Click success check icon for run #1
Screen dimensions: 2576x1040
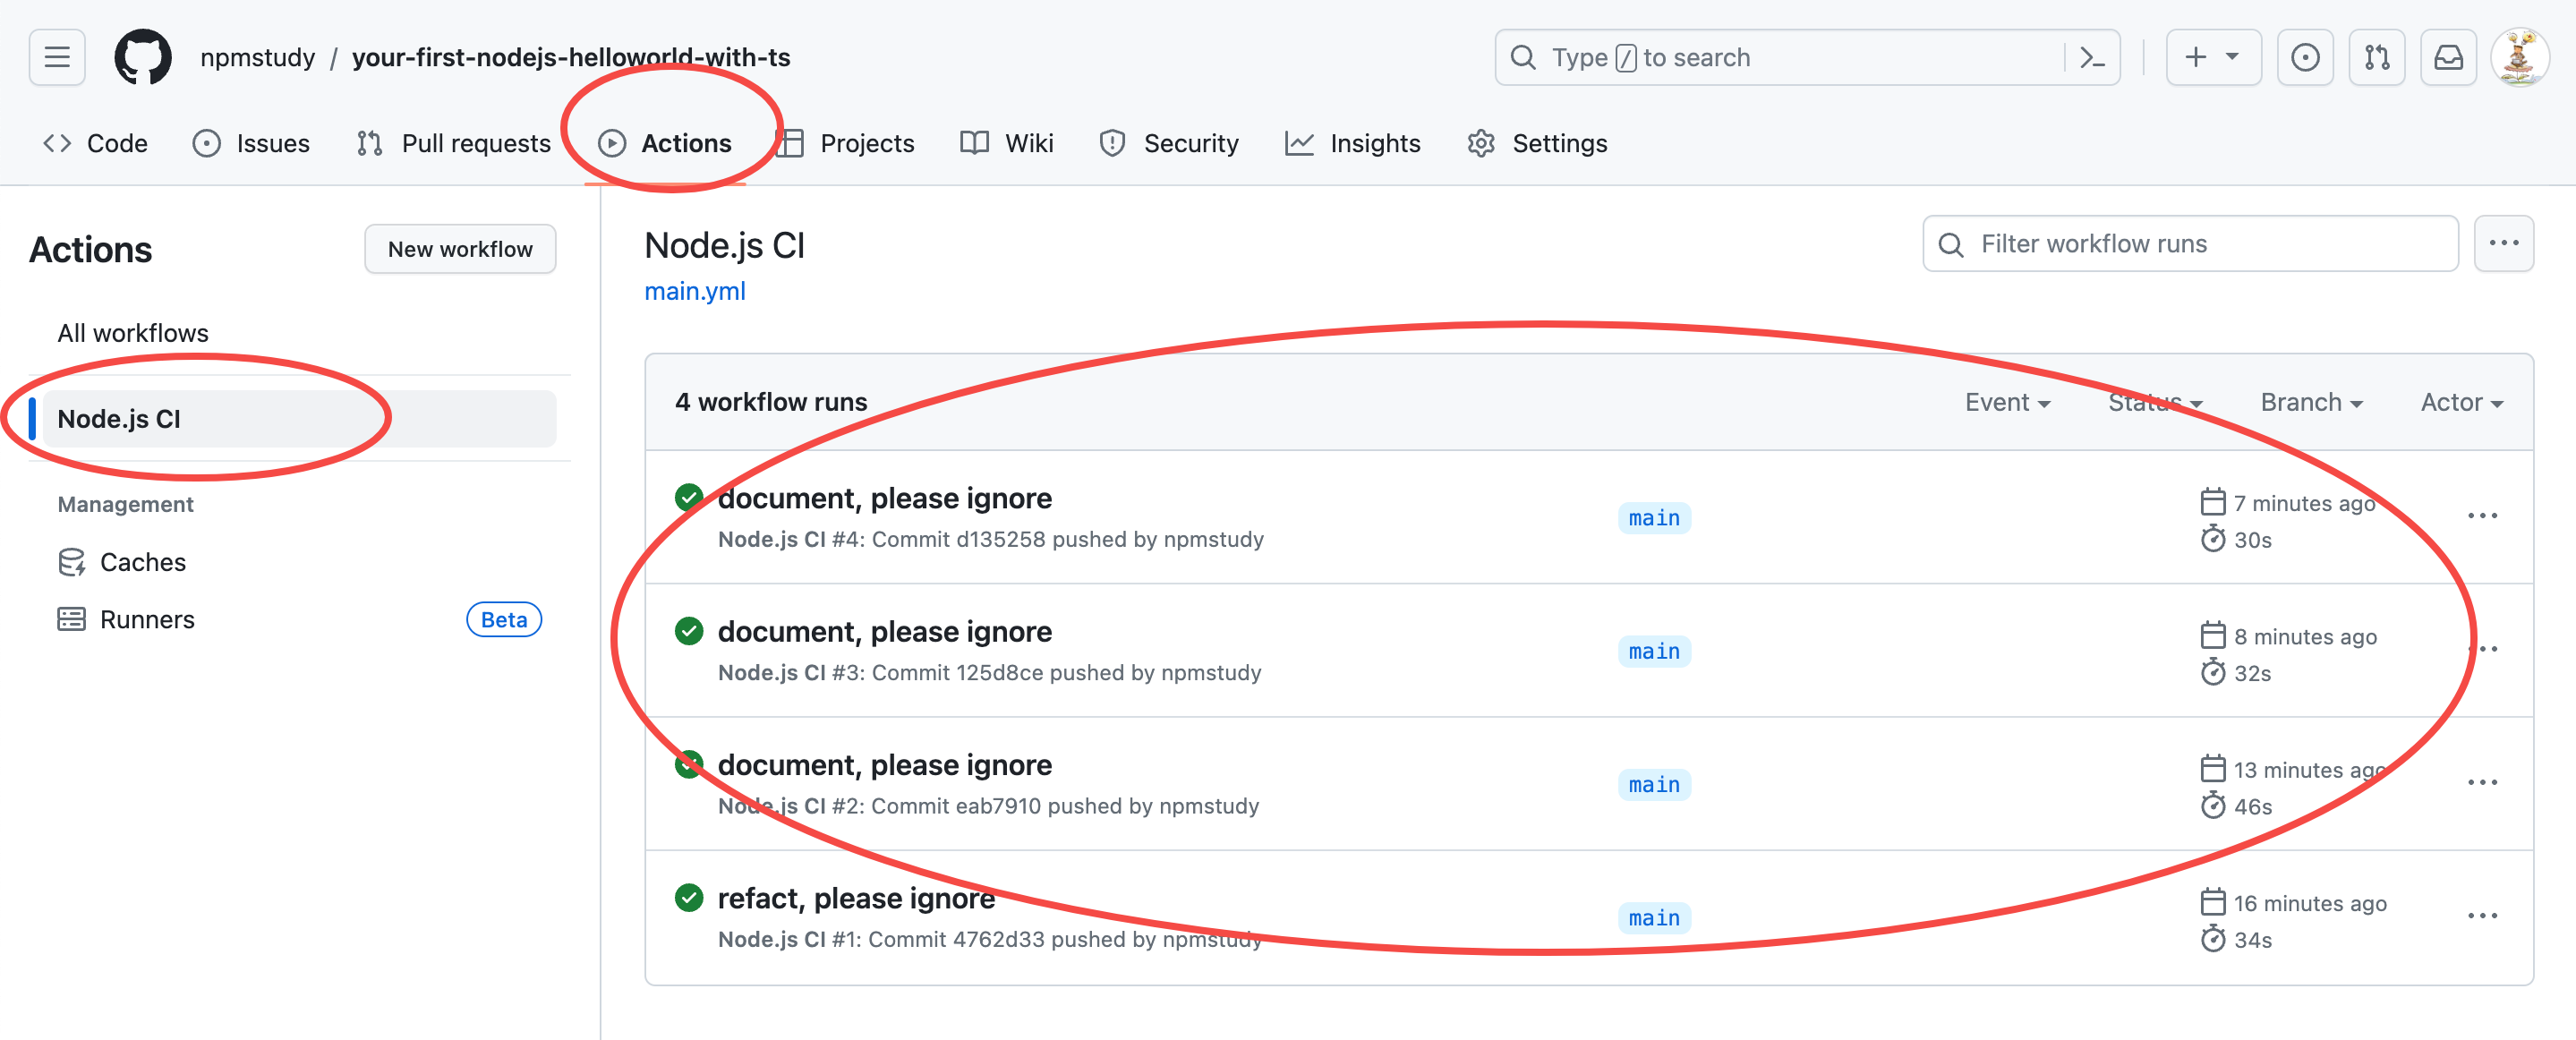click(689, 897)
